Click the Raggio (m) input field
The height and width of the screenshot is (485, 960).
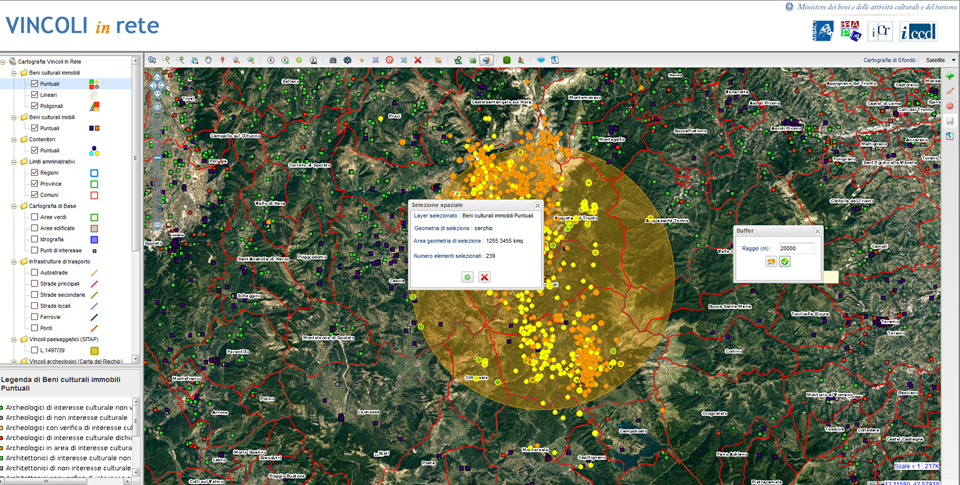(x=797, y=248)
